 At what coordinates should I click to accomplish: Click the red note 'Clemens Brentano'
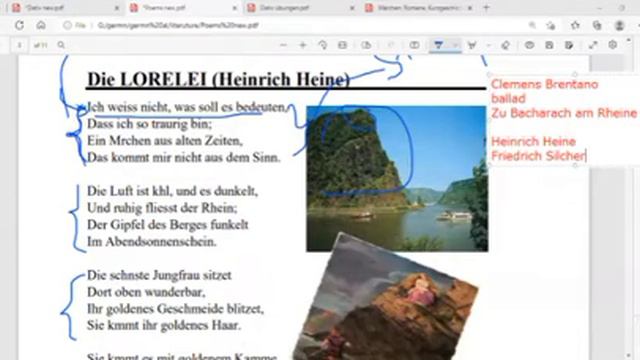tap(544, 84)
